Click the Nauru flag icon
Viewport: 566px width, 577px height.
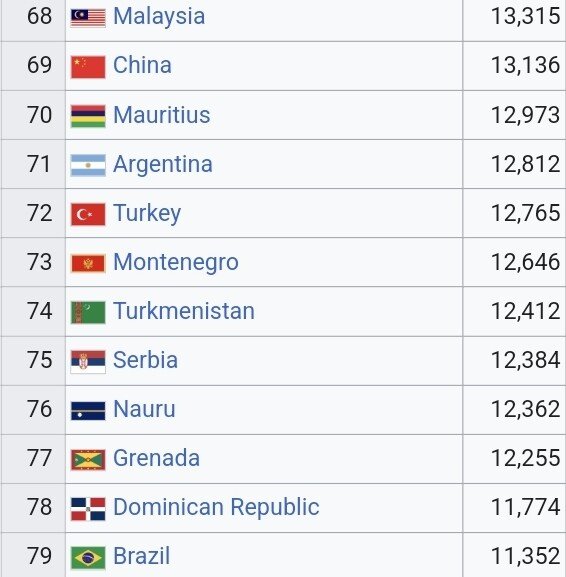point(88,411)
